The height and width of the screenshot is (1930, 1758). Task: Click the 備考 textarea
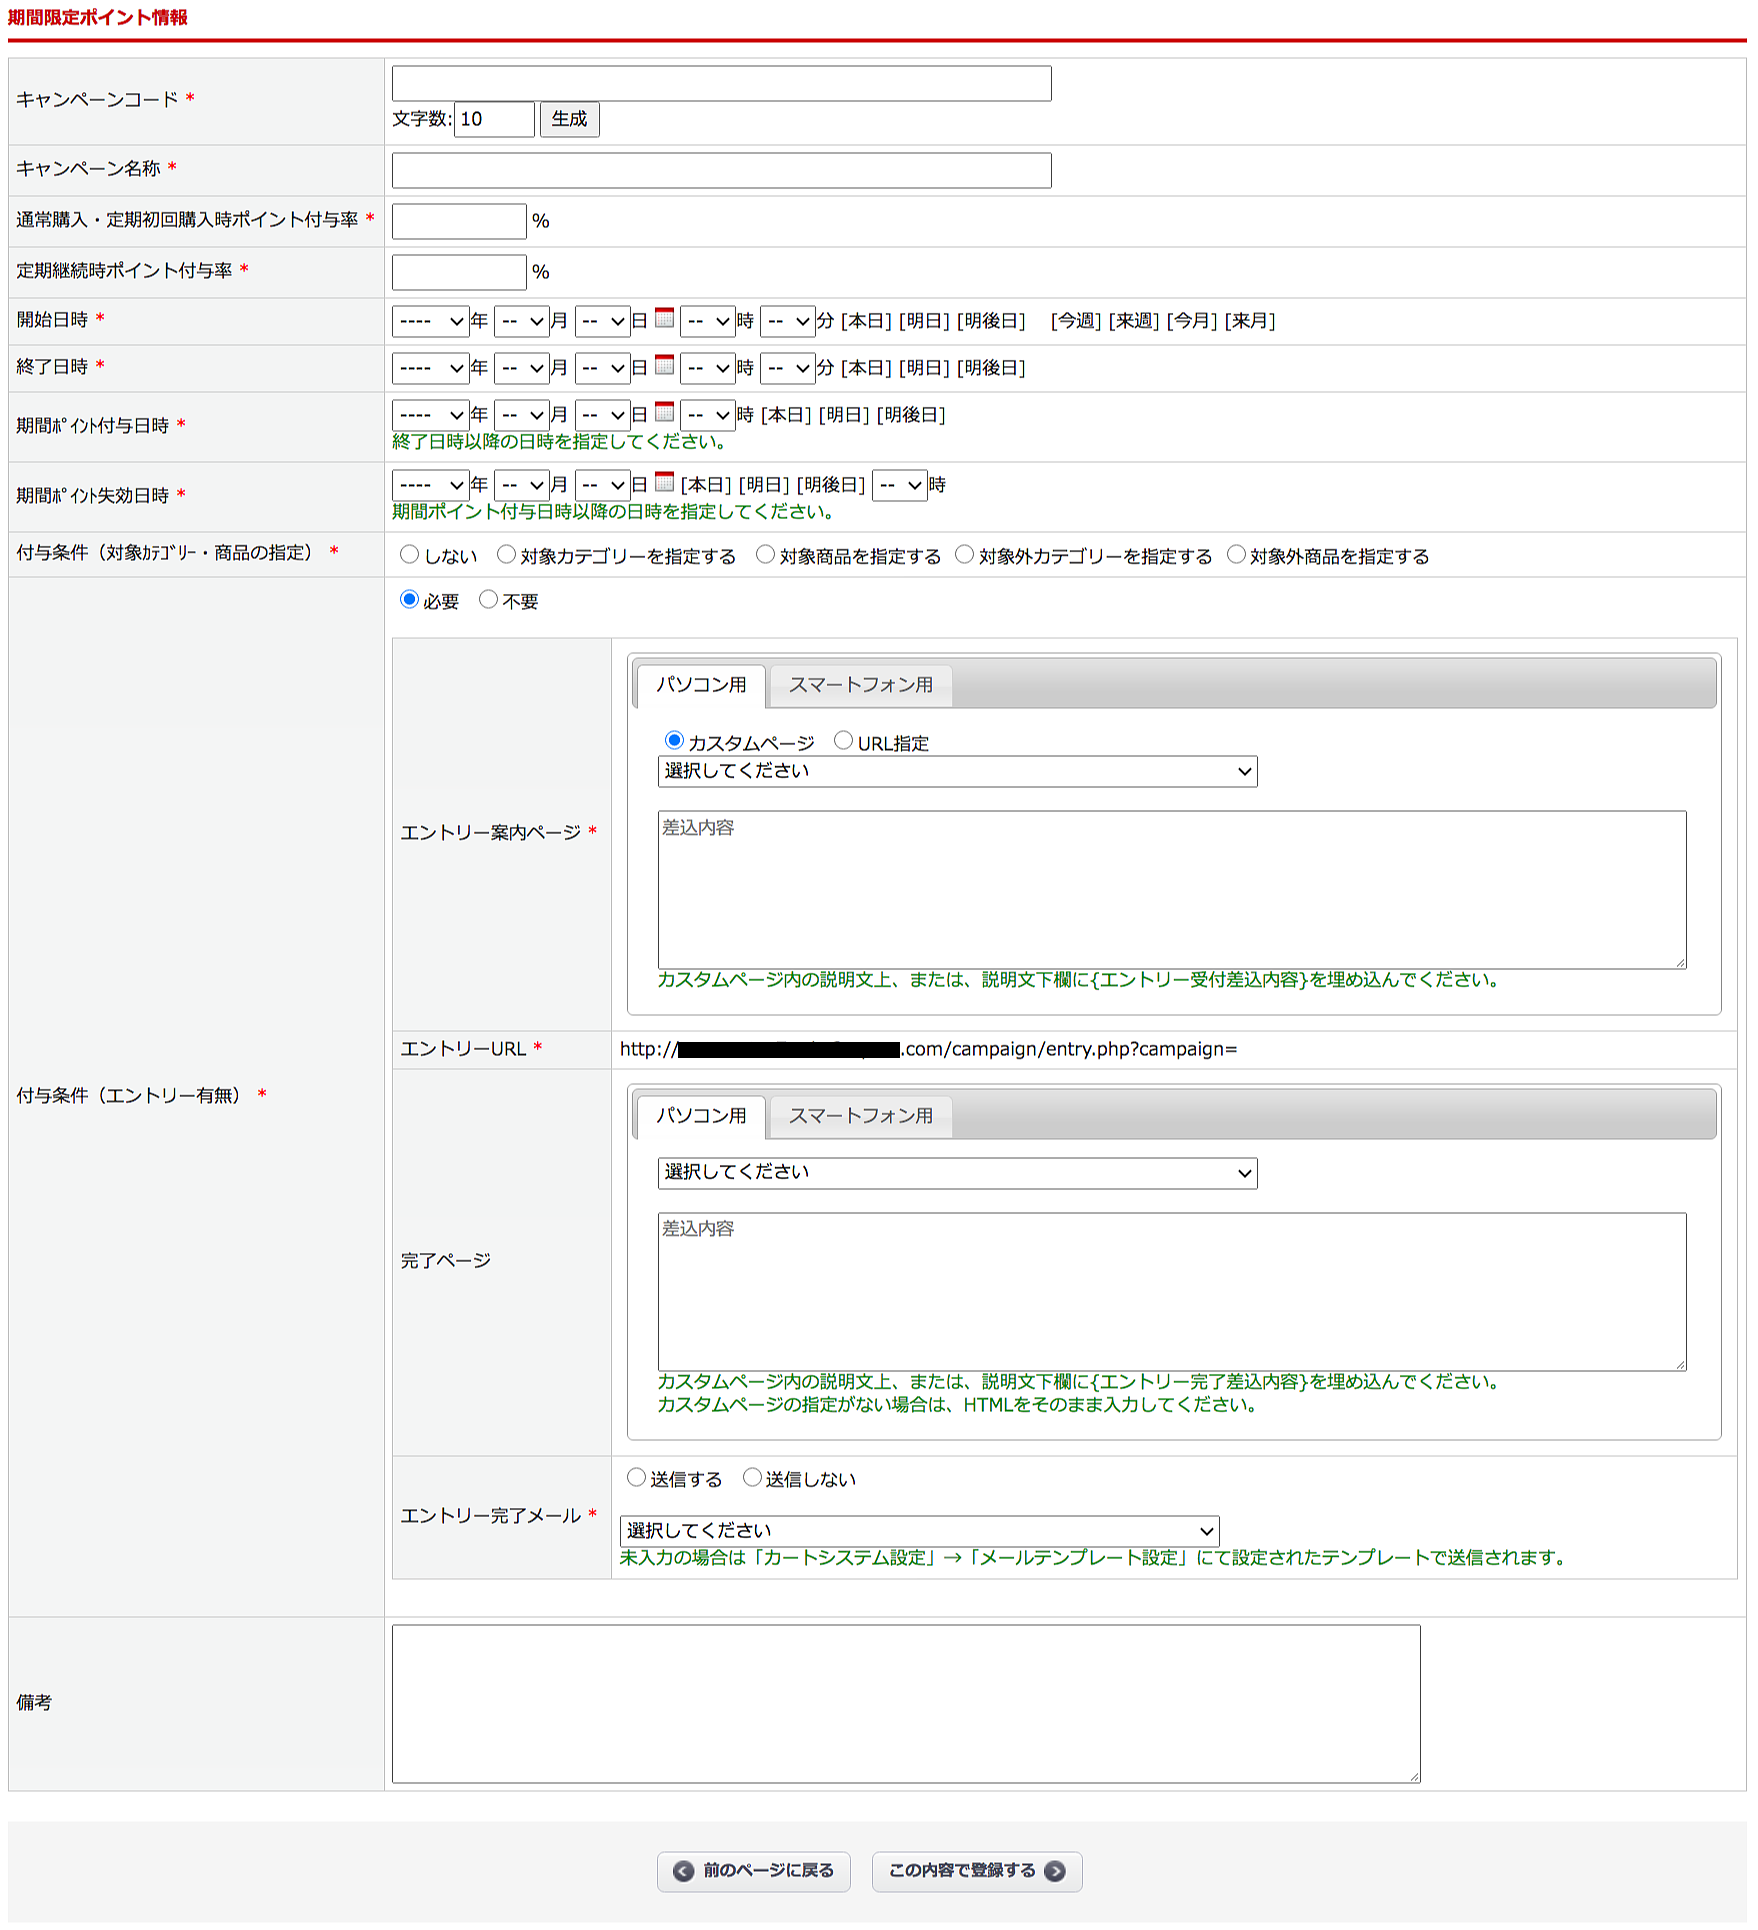(x=906, y=1704)
